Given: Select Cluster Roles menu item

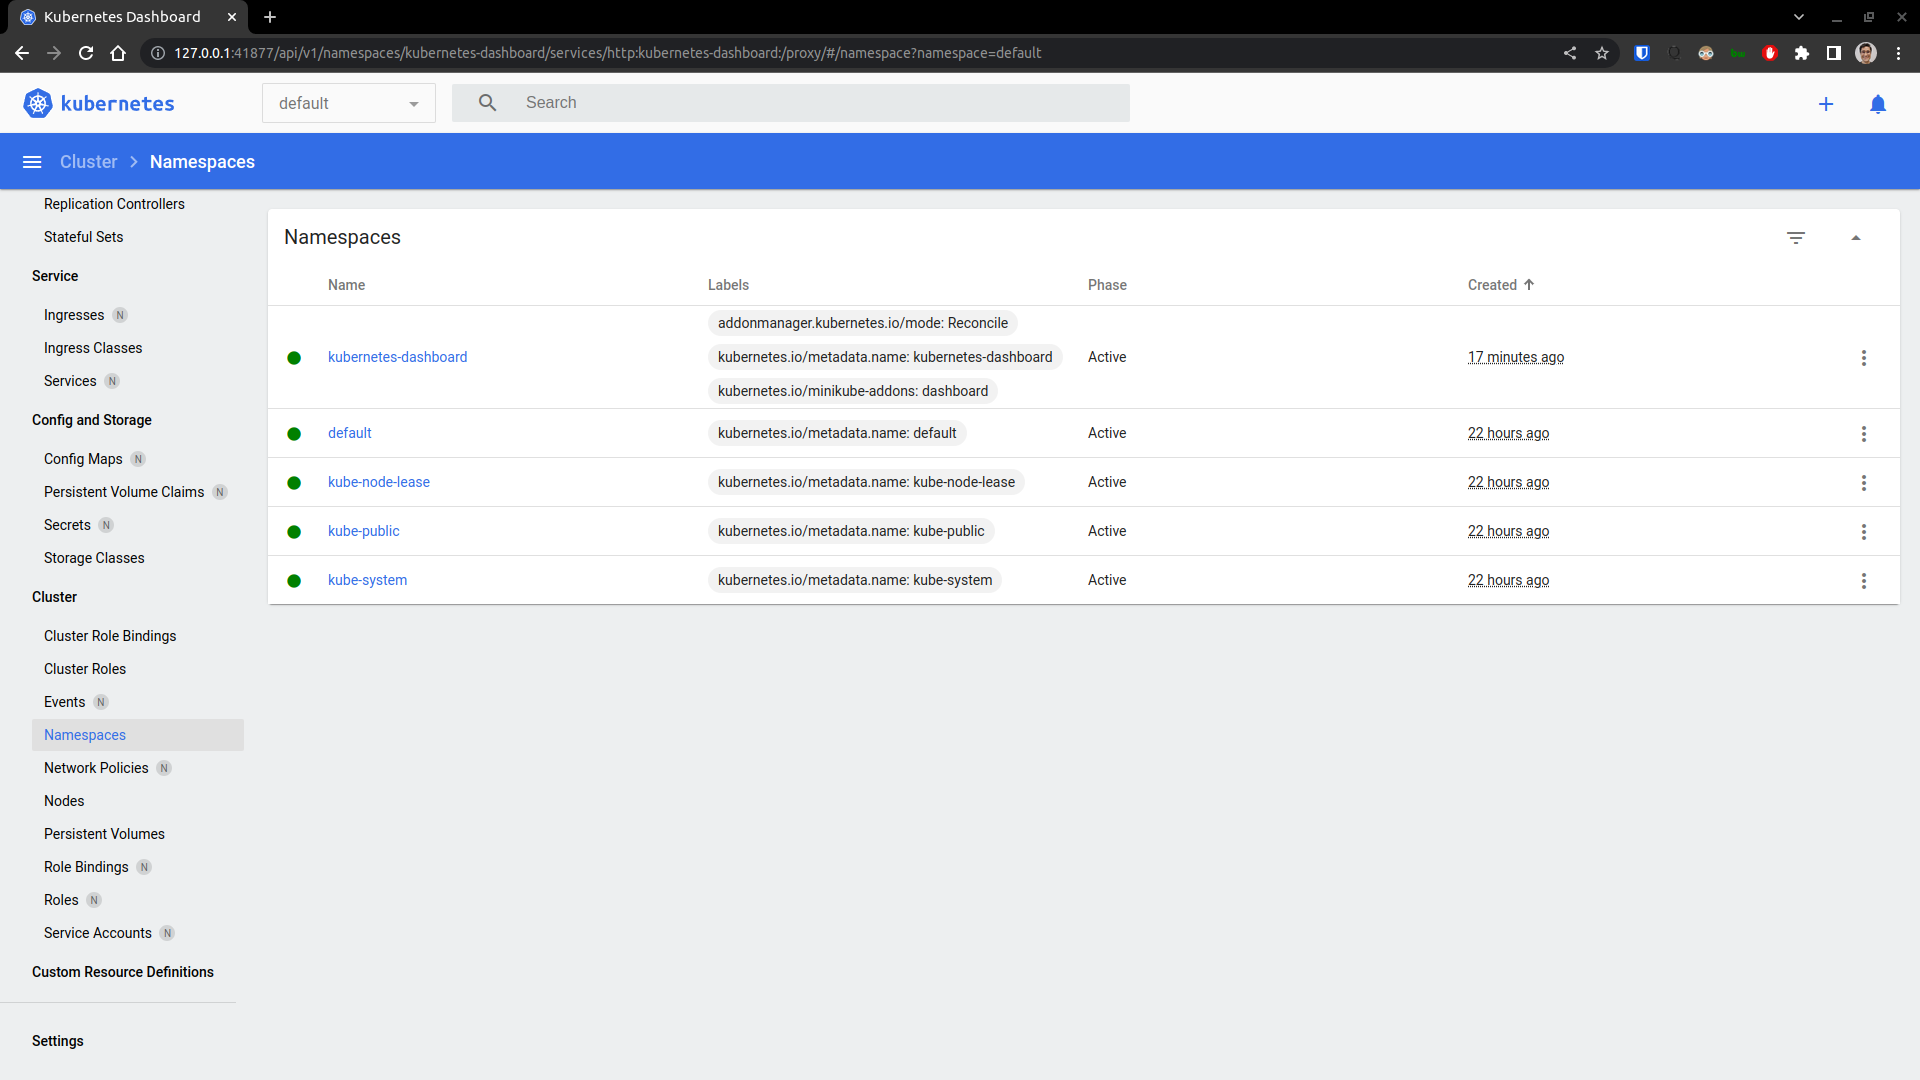Looking at the screenshot, I should [x=84, y=669].
